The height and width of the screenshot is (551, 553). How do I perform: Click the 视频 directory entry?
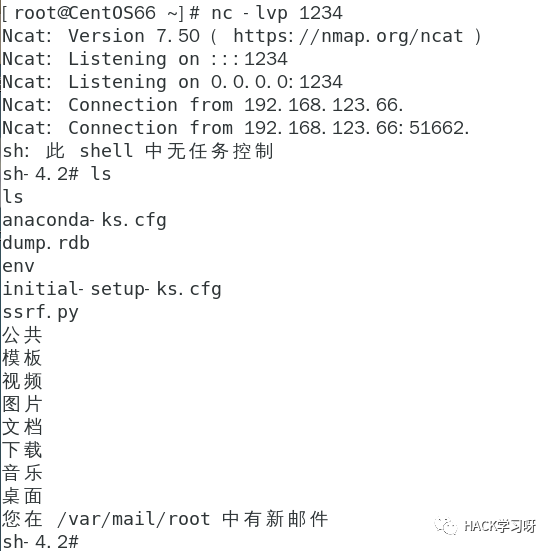point(22,381)
